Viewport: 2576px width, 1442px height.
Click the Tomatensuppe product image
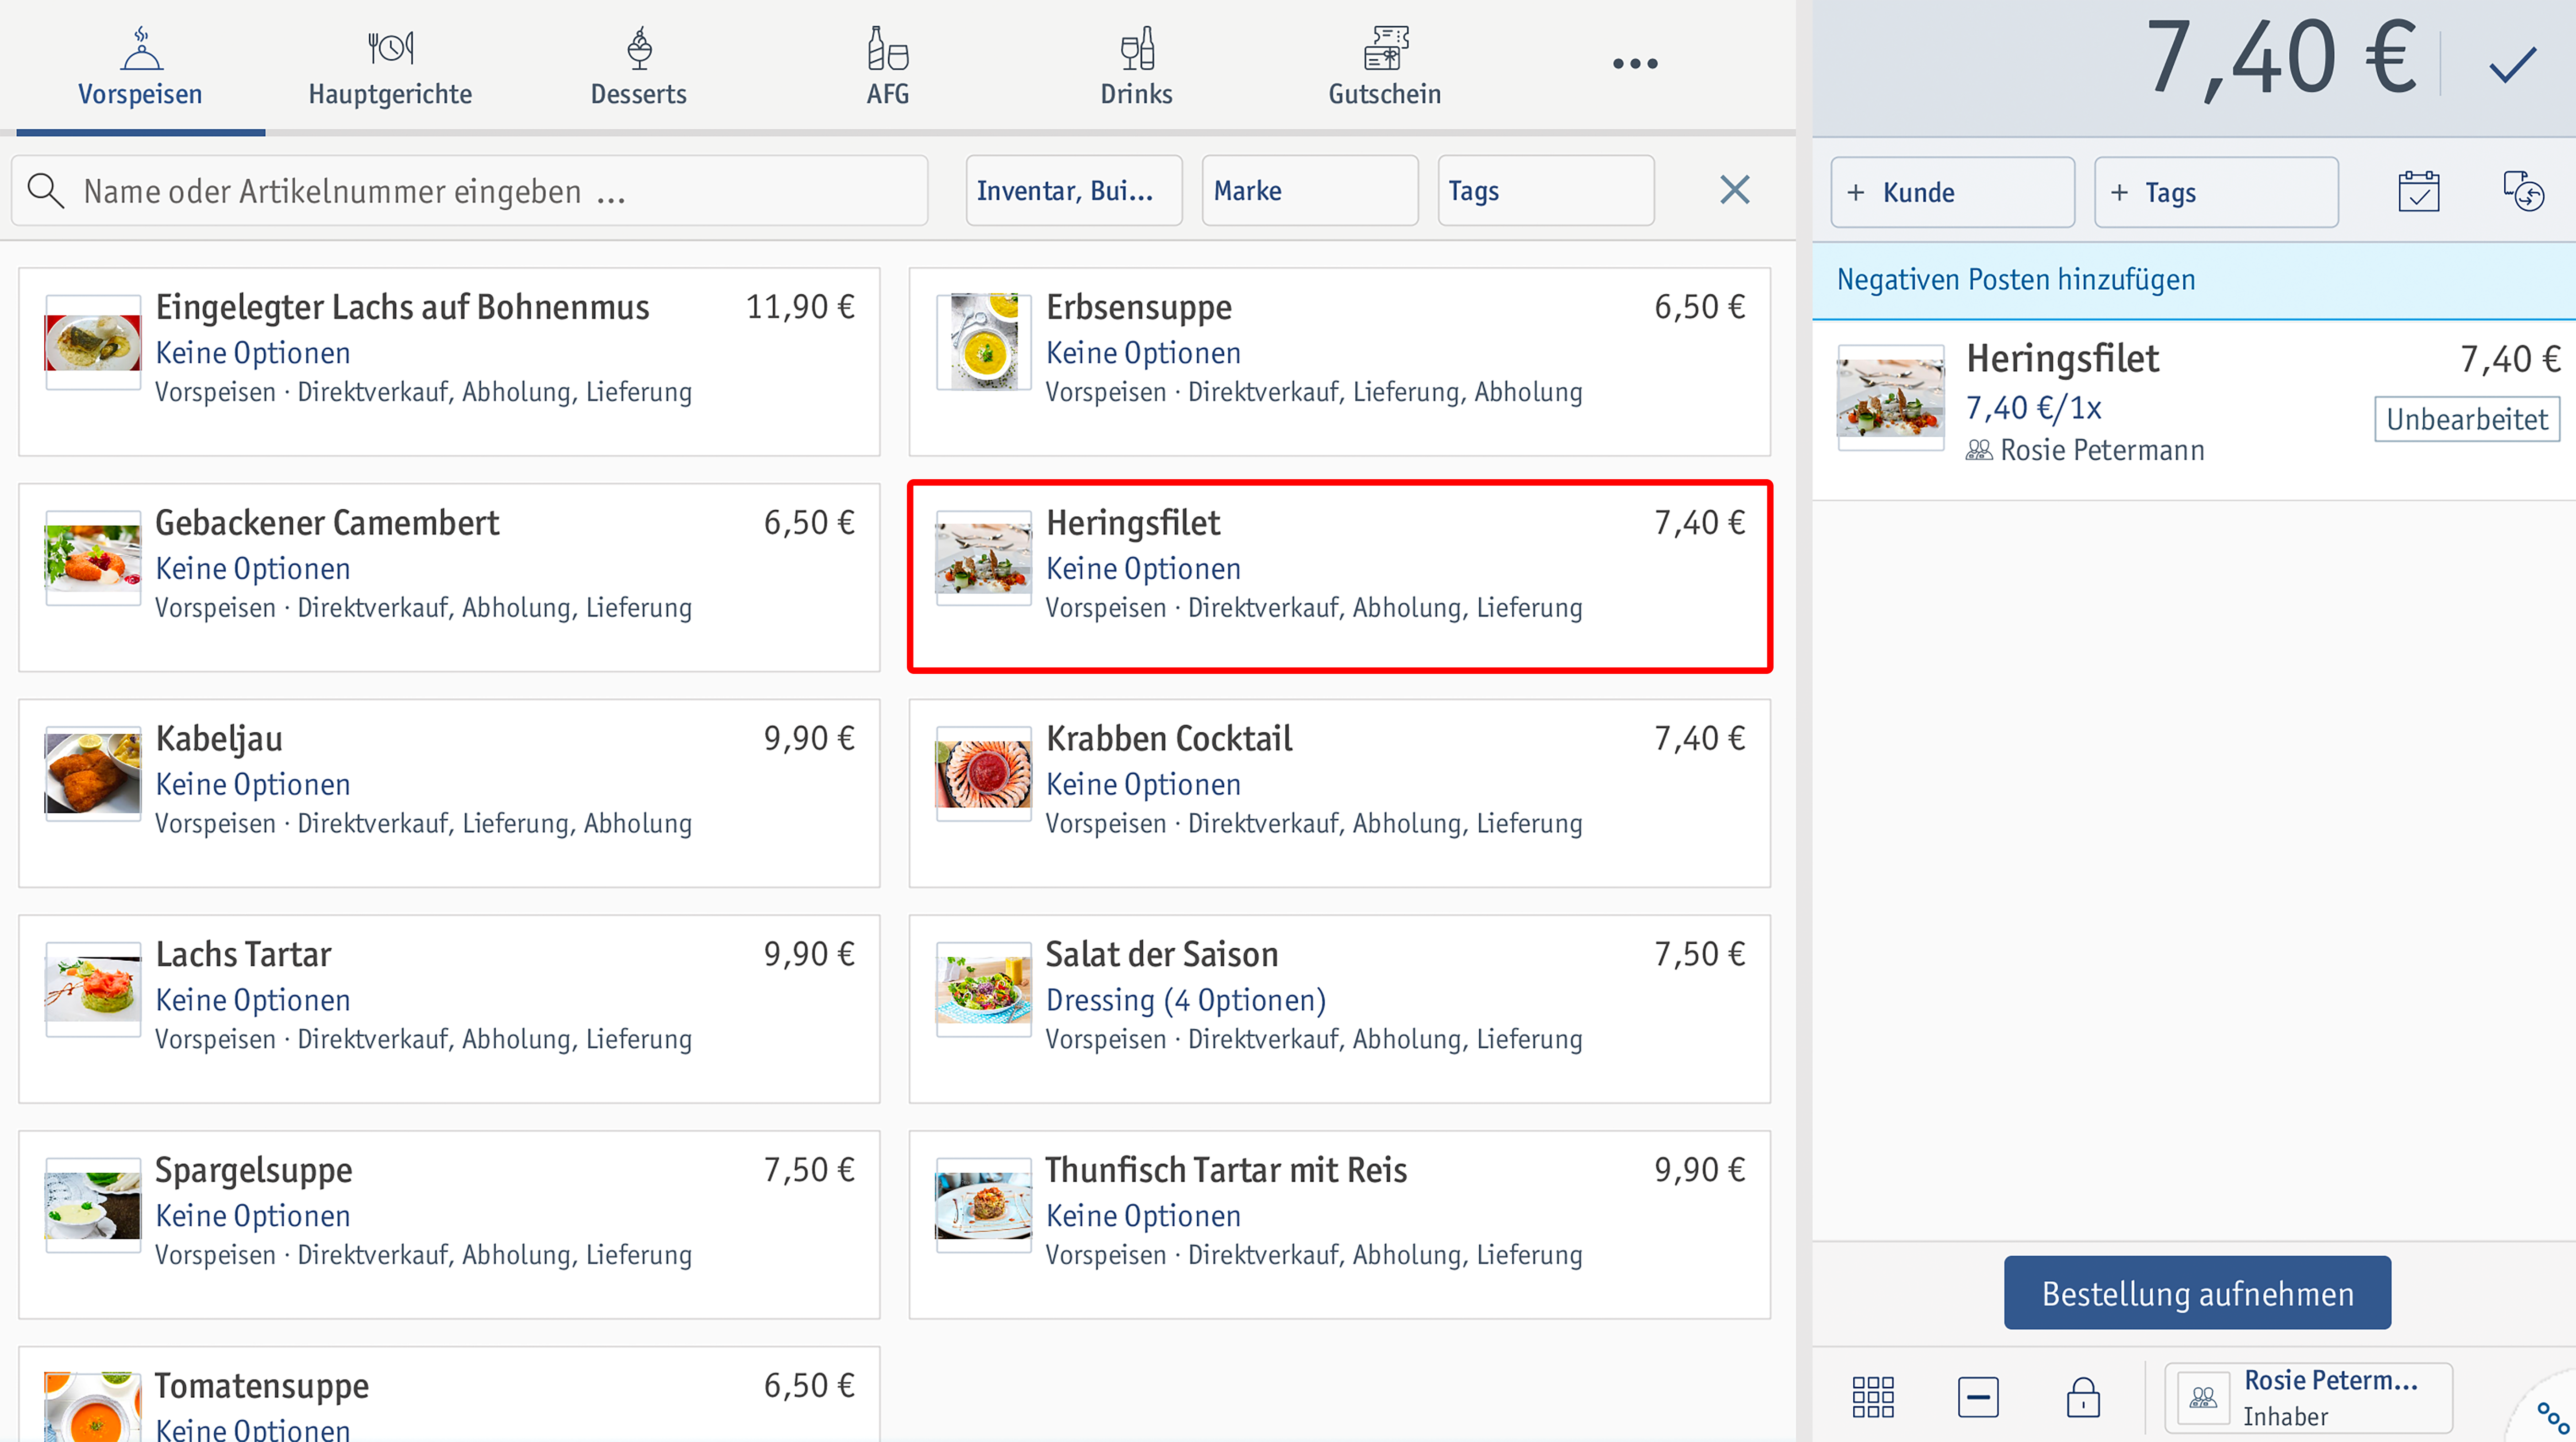tap(93, 1407)
